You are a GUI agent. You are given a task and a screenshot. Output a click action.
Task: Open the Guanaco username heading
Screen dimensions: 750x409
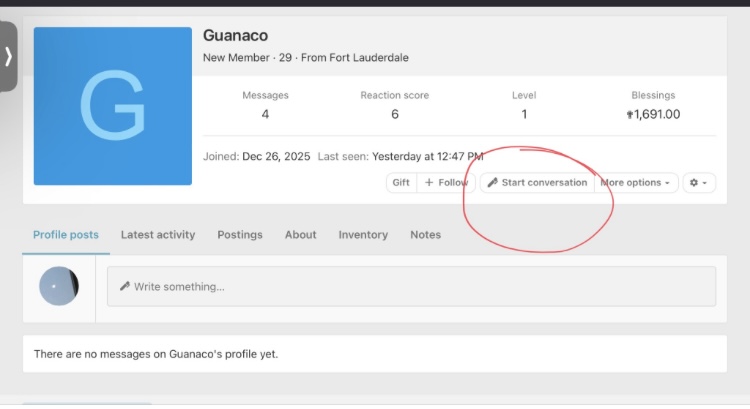click(x=235, y=36)
